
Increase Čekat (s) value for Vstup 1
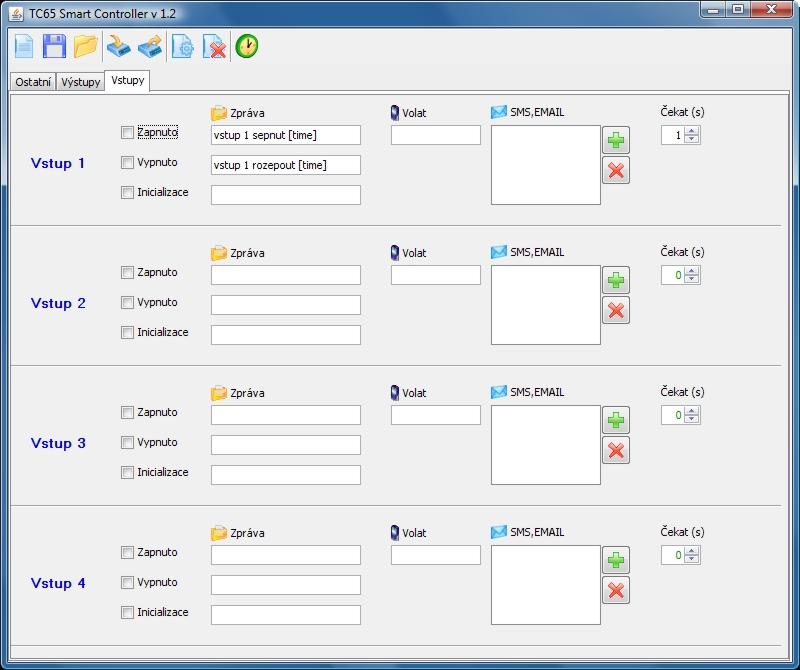[x=692, y=131]
